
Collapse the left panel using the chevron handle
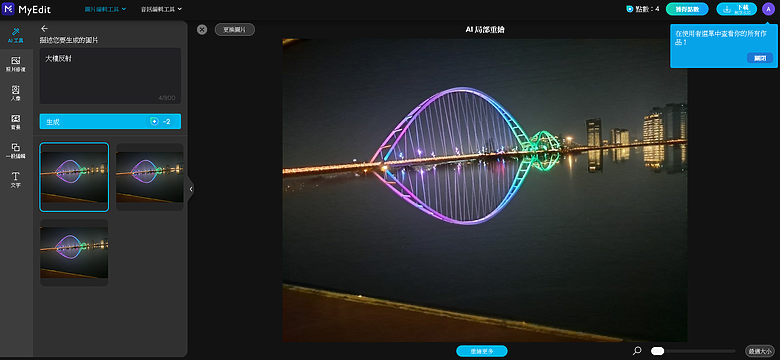coord(191,189)
